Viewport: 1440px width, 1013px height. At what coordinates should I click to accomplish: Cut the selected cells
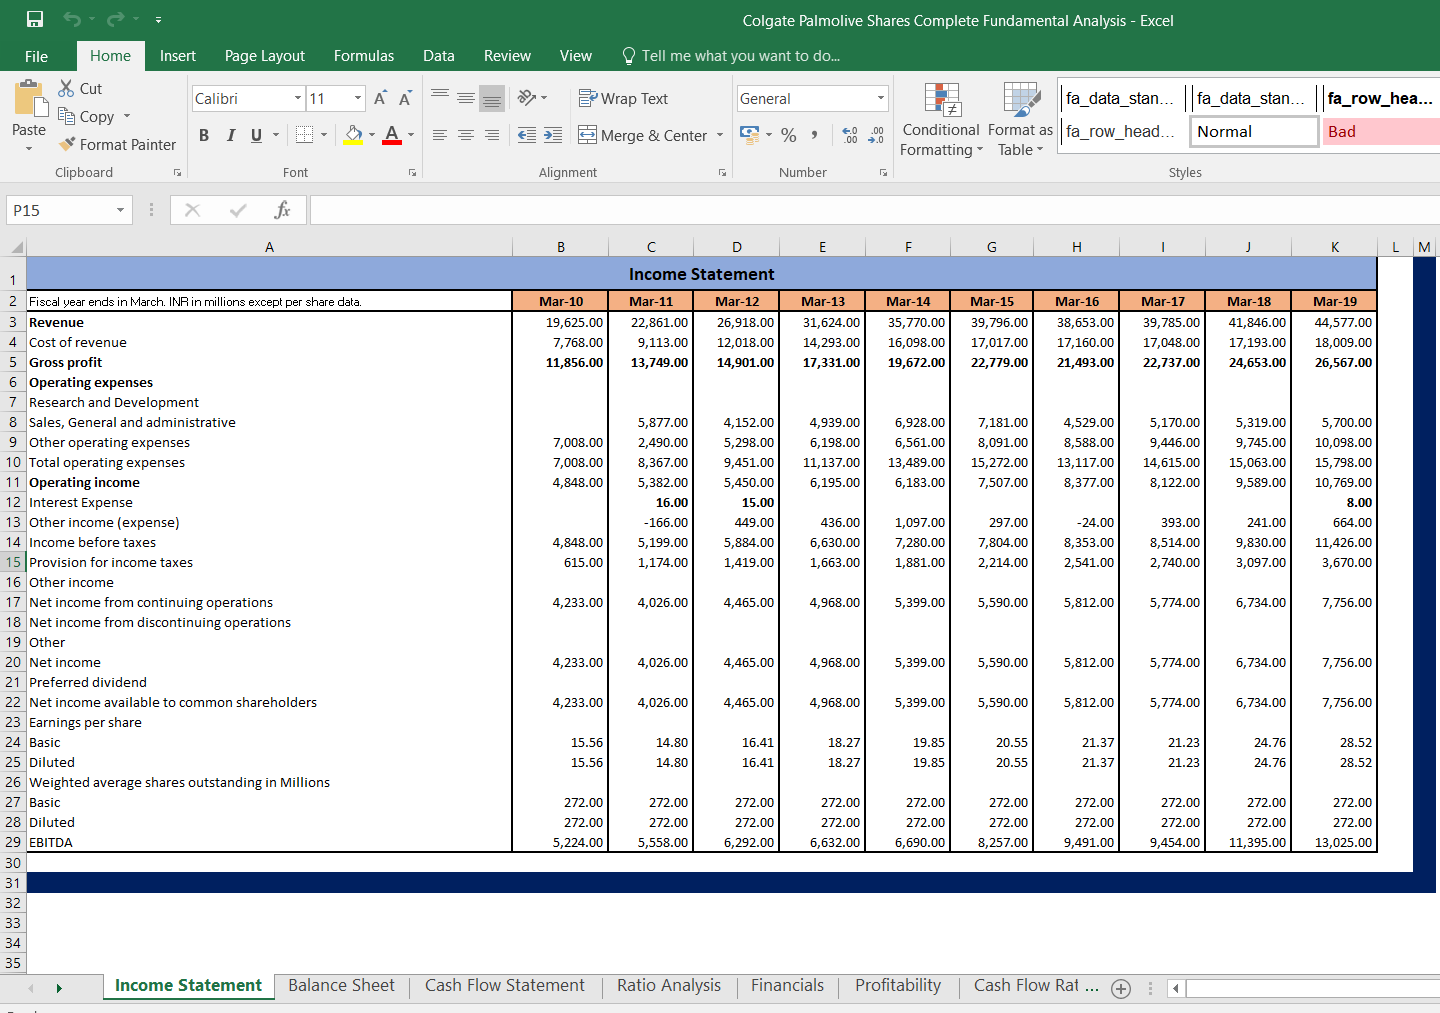click(x=80, y=88)
